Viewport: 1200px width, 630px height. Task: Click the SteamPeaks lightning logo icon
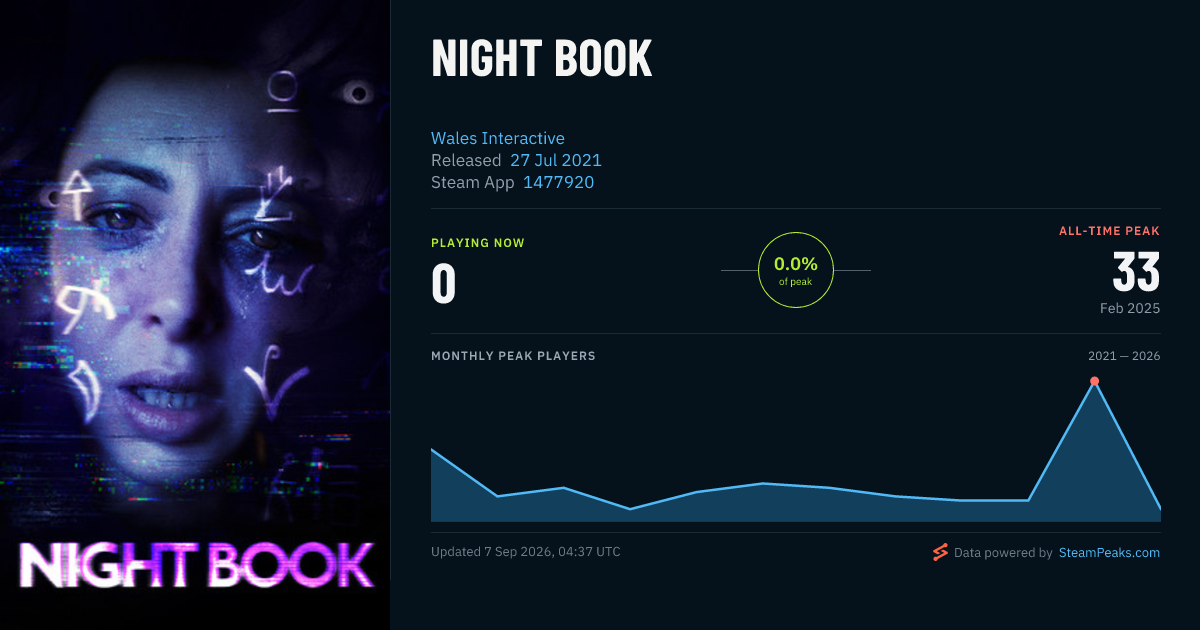(940, 552)
